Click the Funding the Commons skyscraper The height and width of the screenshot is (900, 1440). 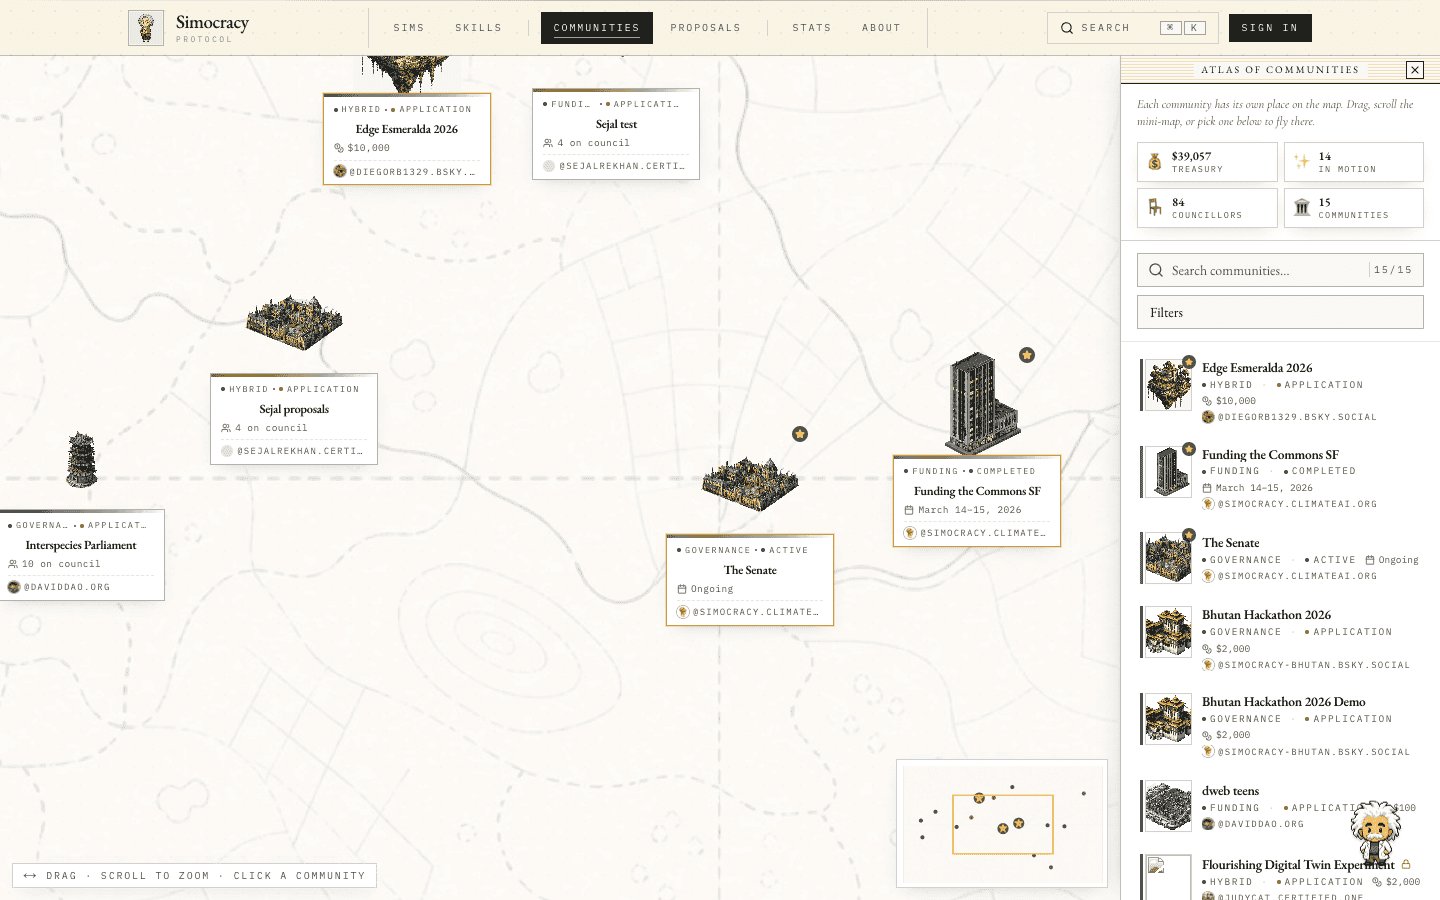[982, 405]
